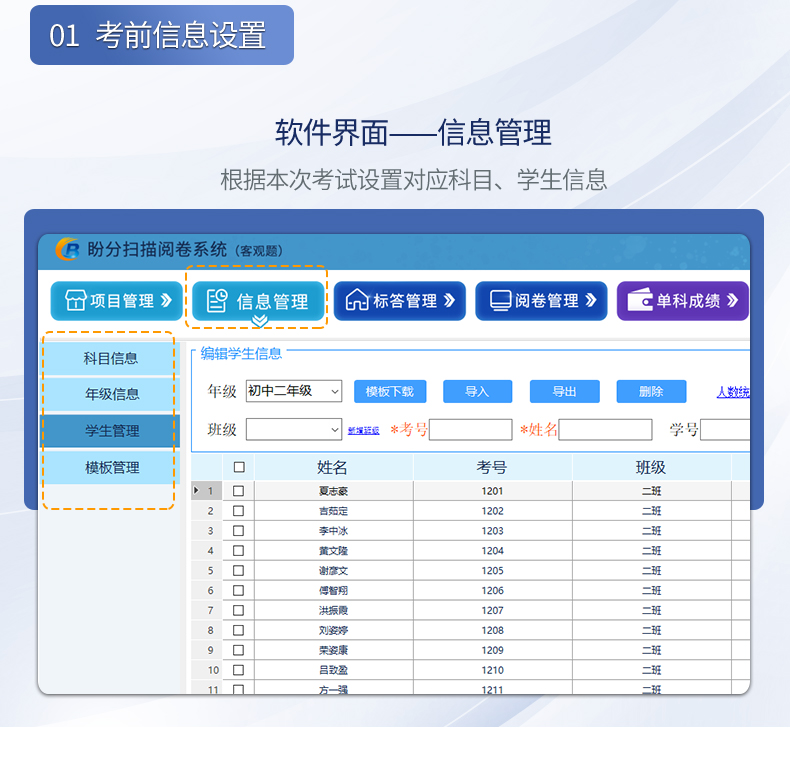Viewport: 790px width, 759px height.
Task: Click the shop icon on 项目管理
Action: click(x=76, y=301)
